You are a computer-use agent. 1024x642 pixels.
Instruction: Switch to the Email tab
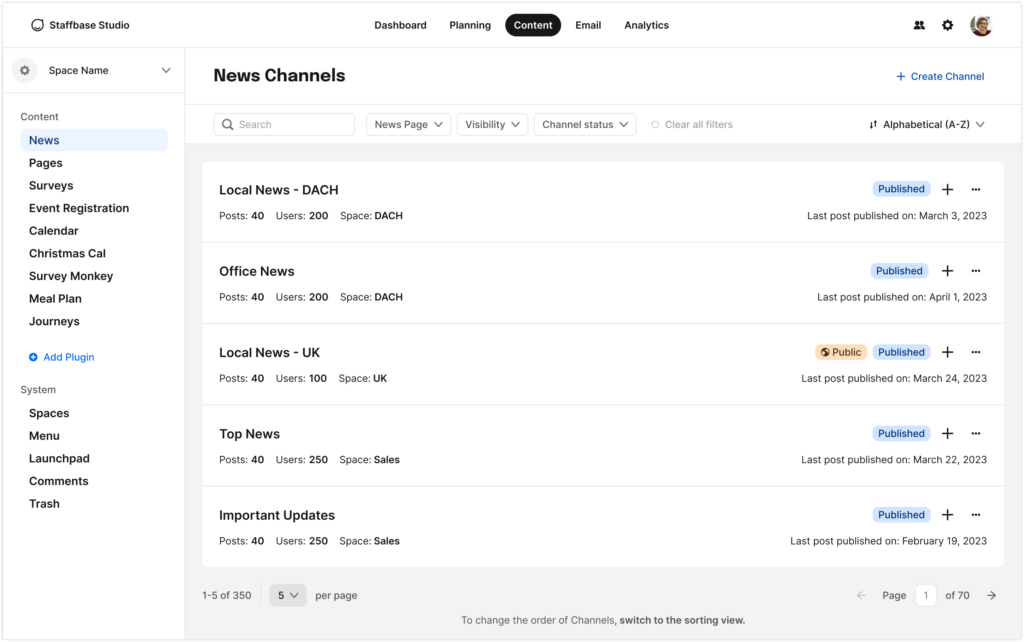tap(588, 25)
